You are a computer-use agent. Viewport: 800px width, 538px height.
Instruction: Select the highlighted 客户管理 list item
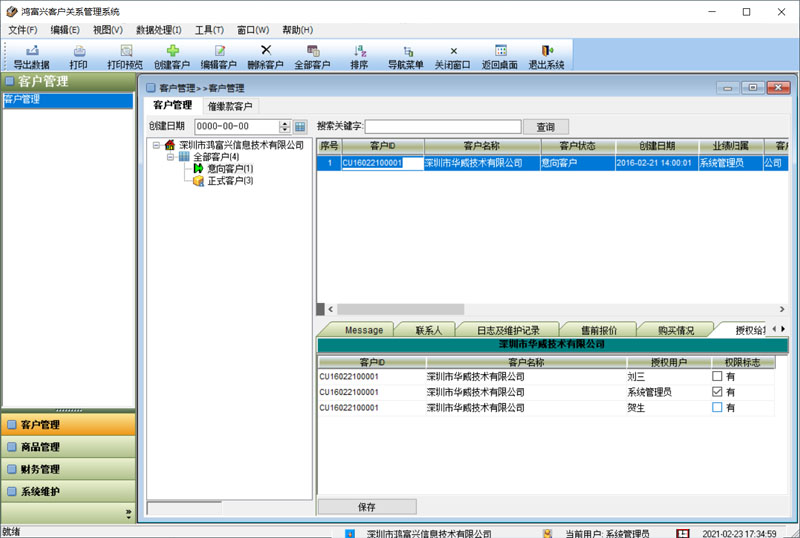68,100
